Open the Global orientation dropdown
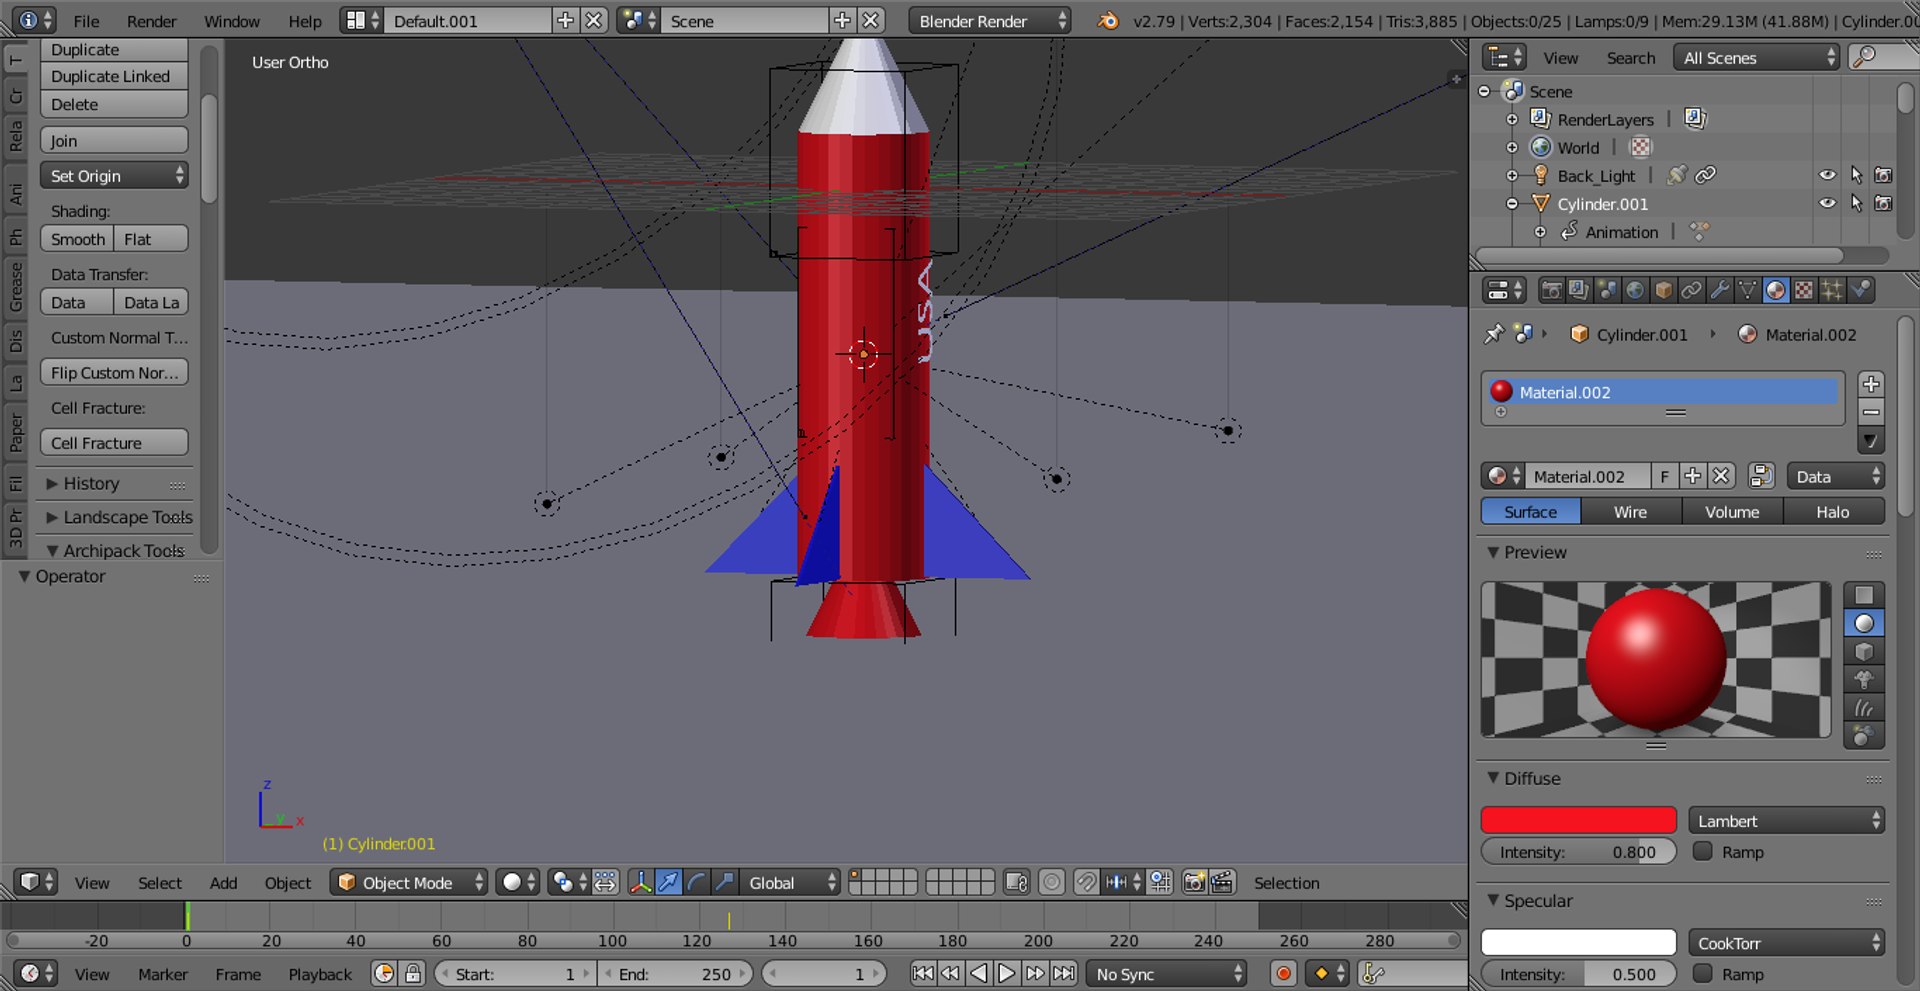The image size is (1920, 991). [x=790, y=882]
